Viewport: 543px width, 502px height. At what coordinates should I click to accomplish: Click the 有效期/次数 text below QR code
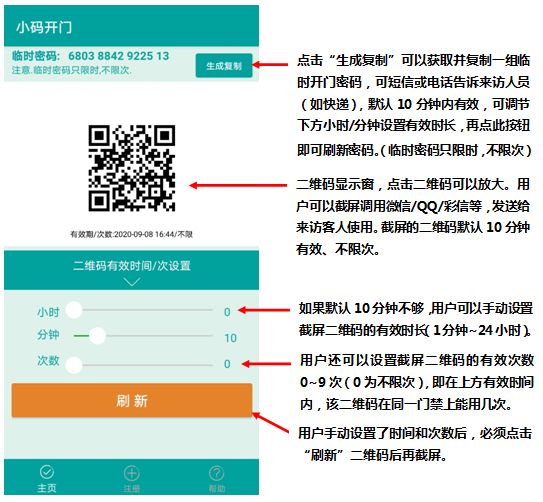(132, 234)
